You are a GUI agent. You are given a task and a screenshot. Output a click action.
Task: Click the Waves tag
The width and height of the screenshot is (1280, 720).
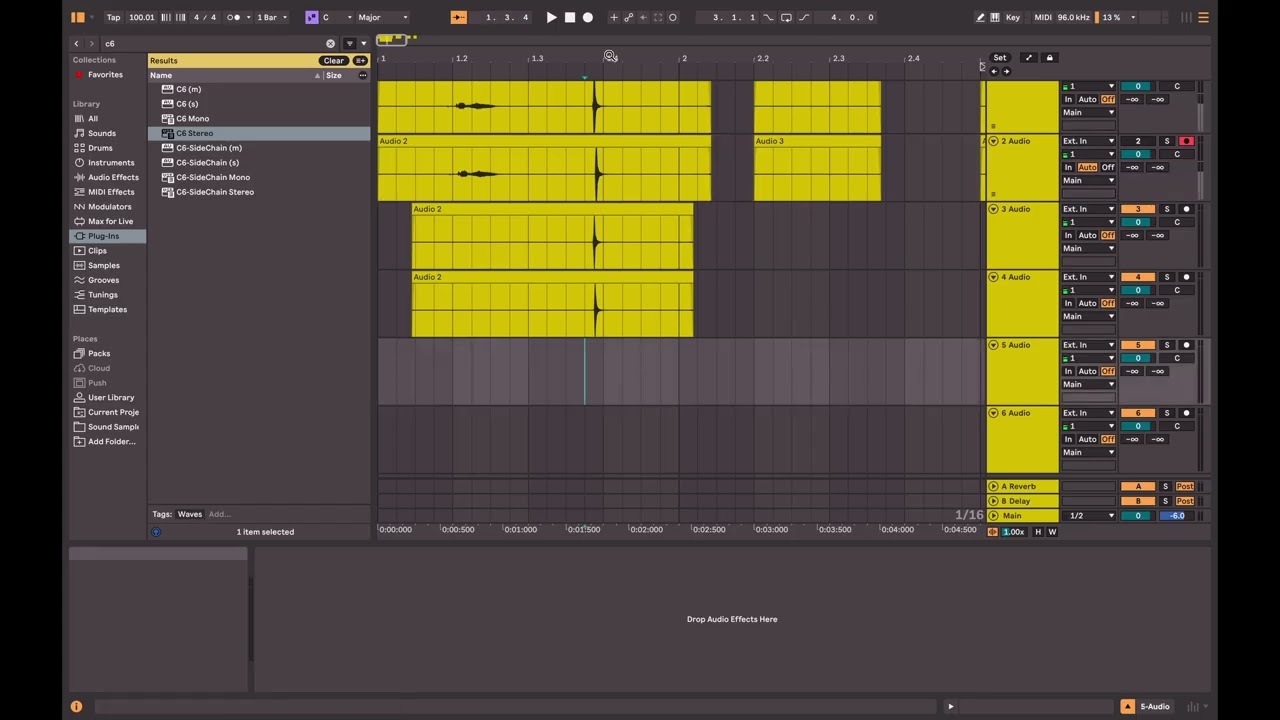point(190,514)
